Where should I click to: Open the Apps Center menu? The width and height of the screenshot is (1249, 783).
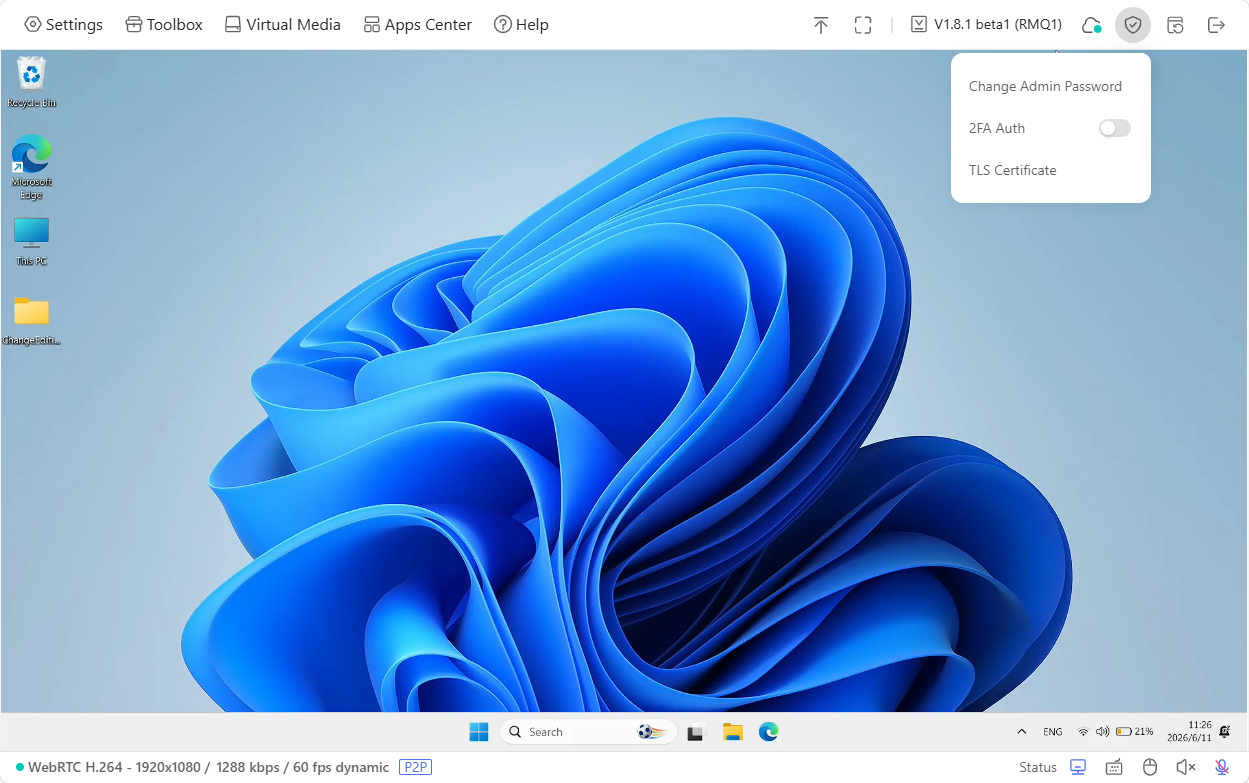pyautogui.click(x=417, y=25)
